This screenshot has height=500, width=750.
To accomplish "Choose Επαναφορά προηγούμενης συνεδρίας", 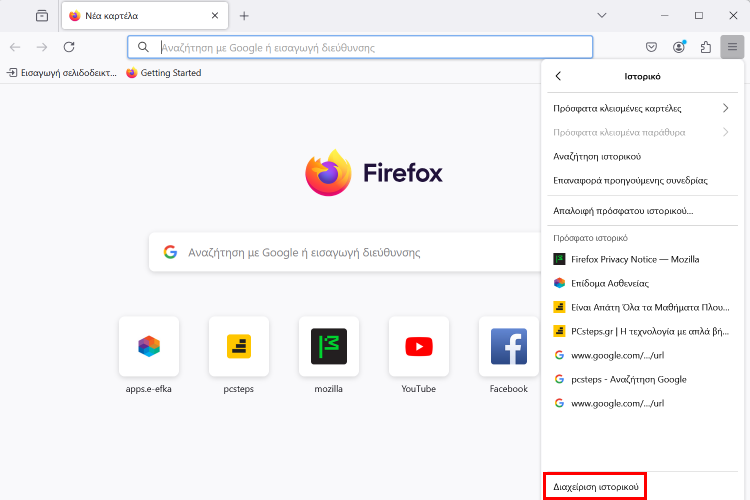I will (642, 180).
